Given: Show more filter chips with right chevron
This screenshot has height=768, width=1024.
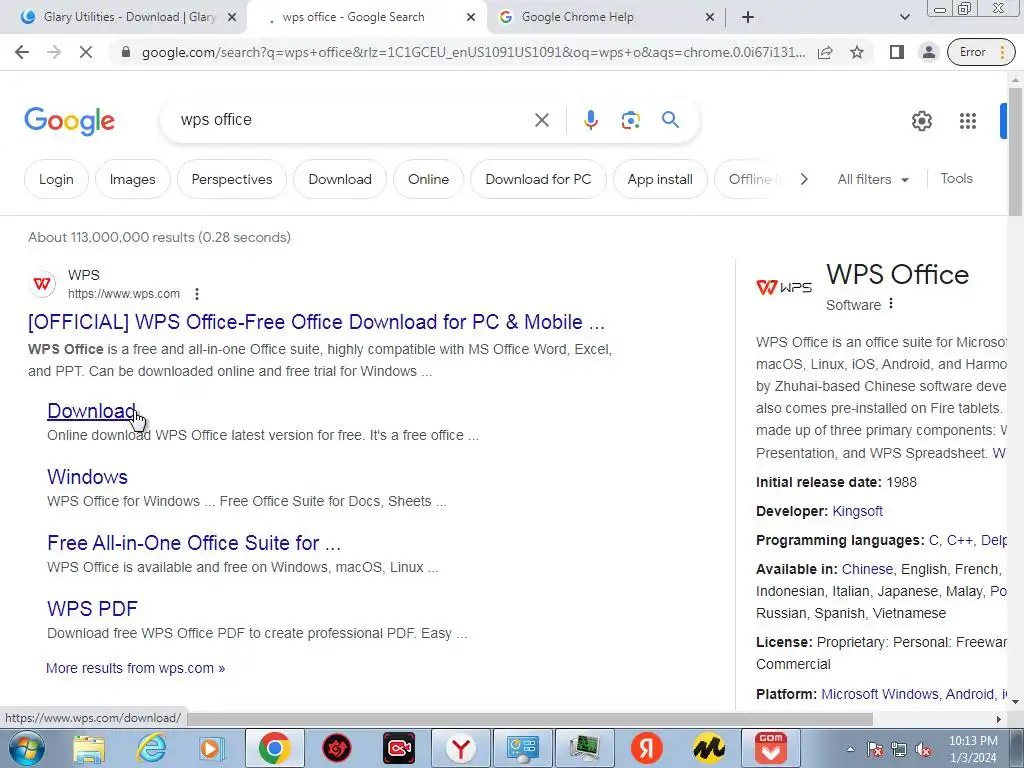Looking at the screenshot, I should click(804, 179).
